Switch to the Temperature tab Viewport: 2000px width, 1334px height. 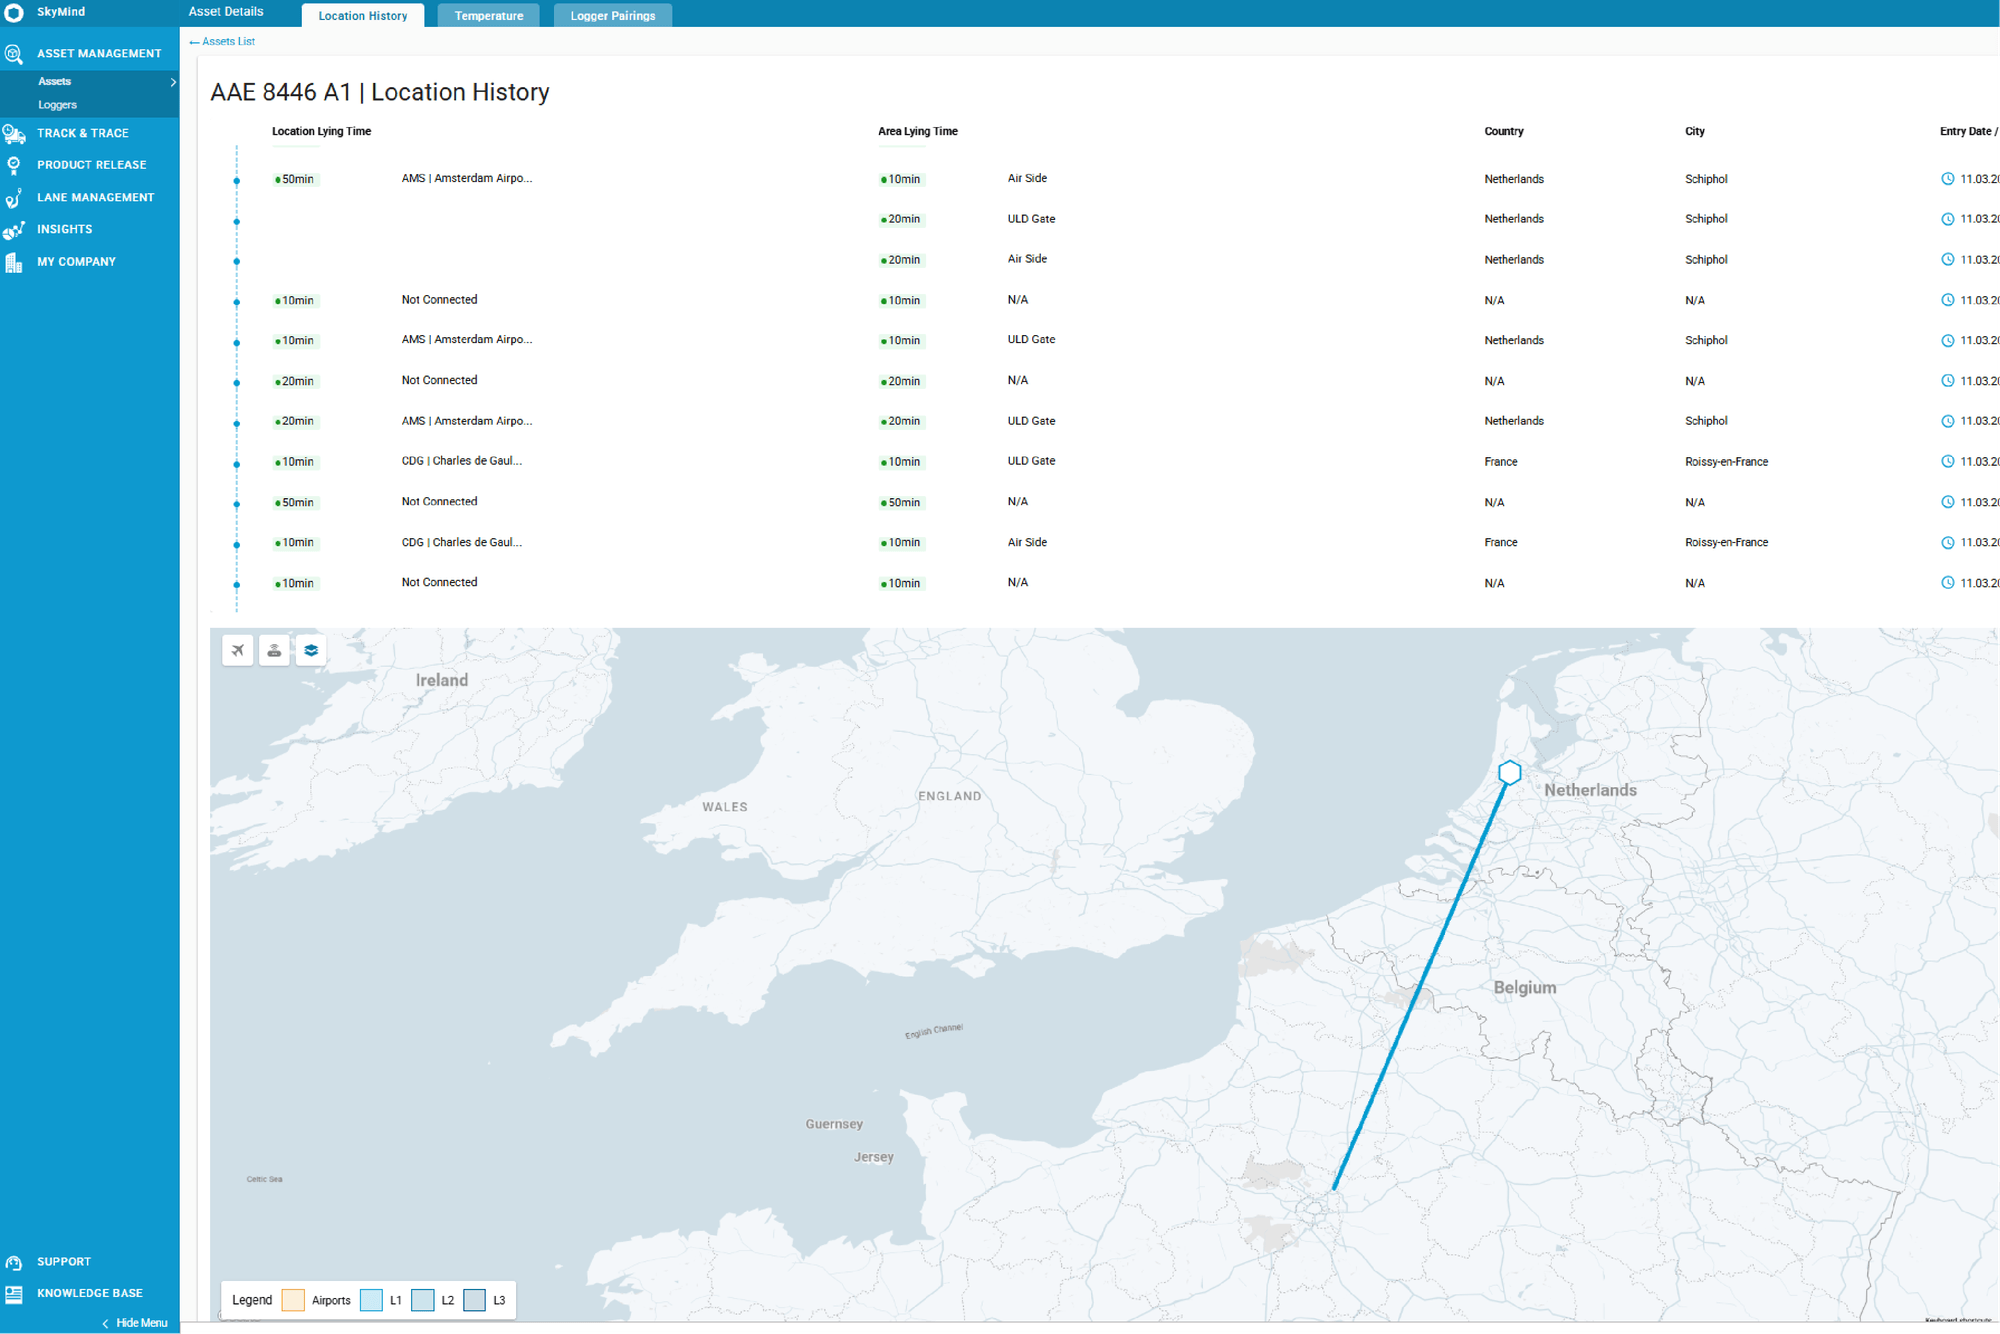(x=488, y=16)
